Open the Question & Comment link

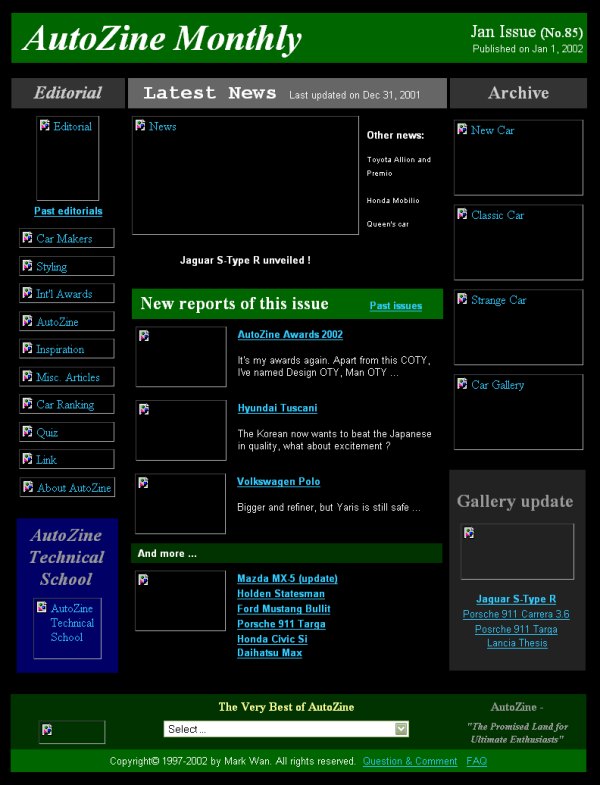(410, 761)
